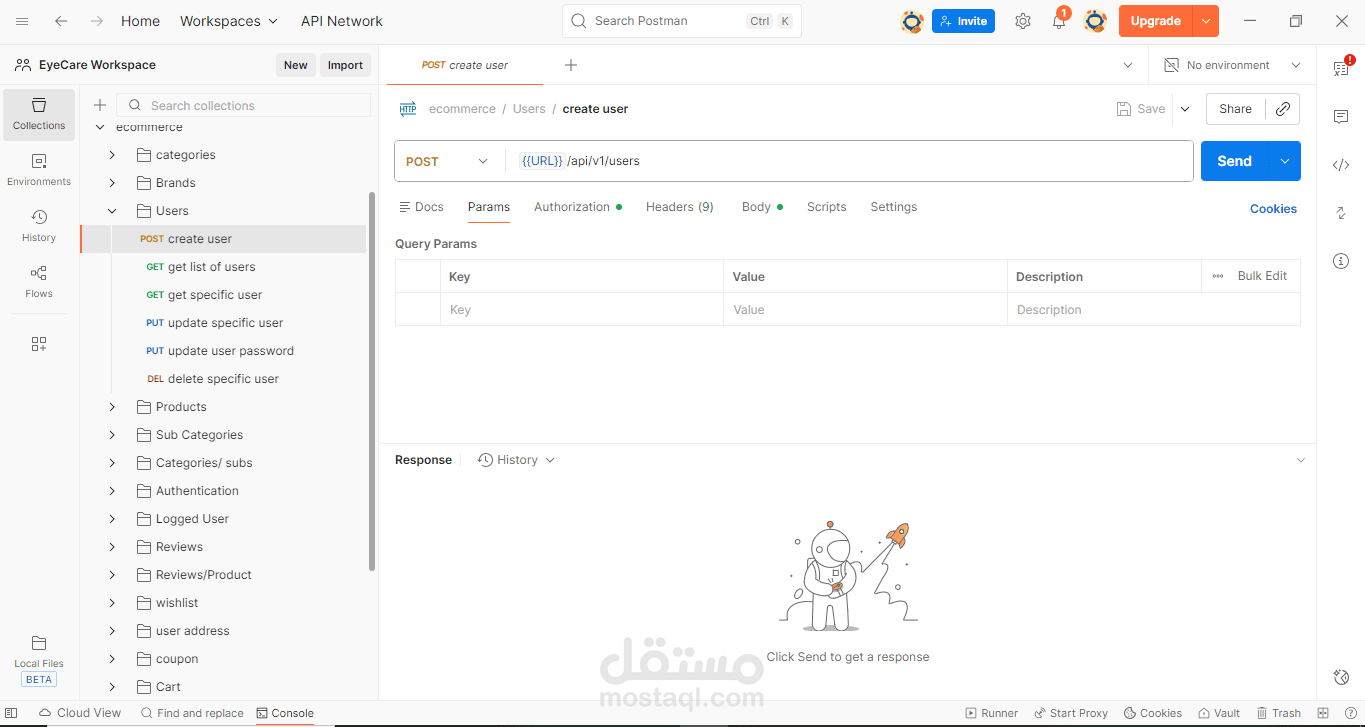Screen dimensions: 1365x727
Task: Open the Trash from the status bar
Action: point(1281,713)
